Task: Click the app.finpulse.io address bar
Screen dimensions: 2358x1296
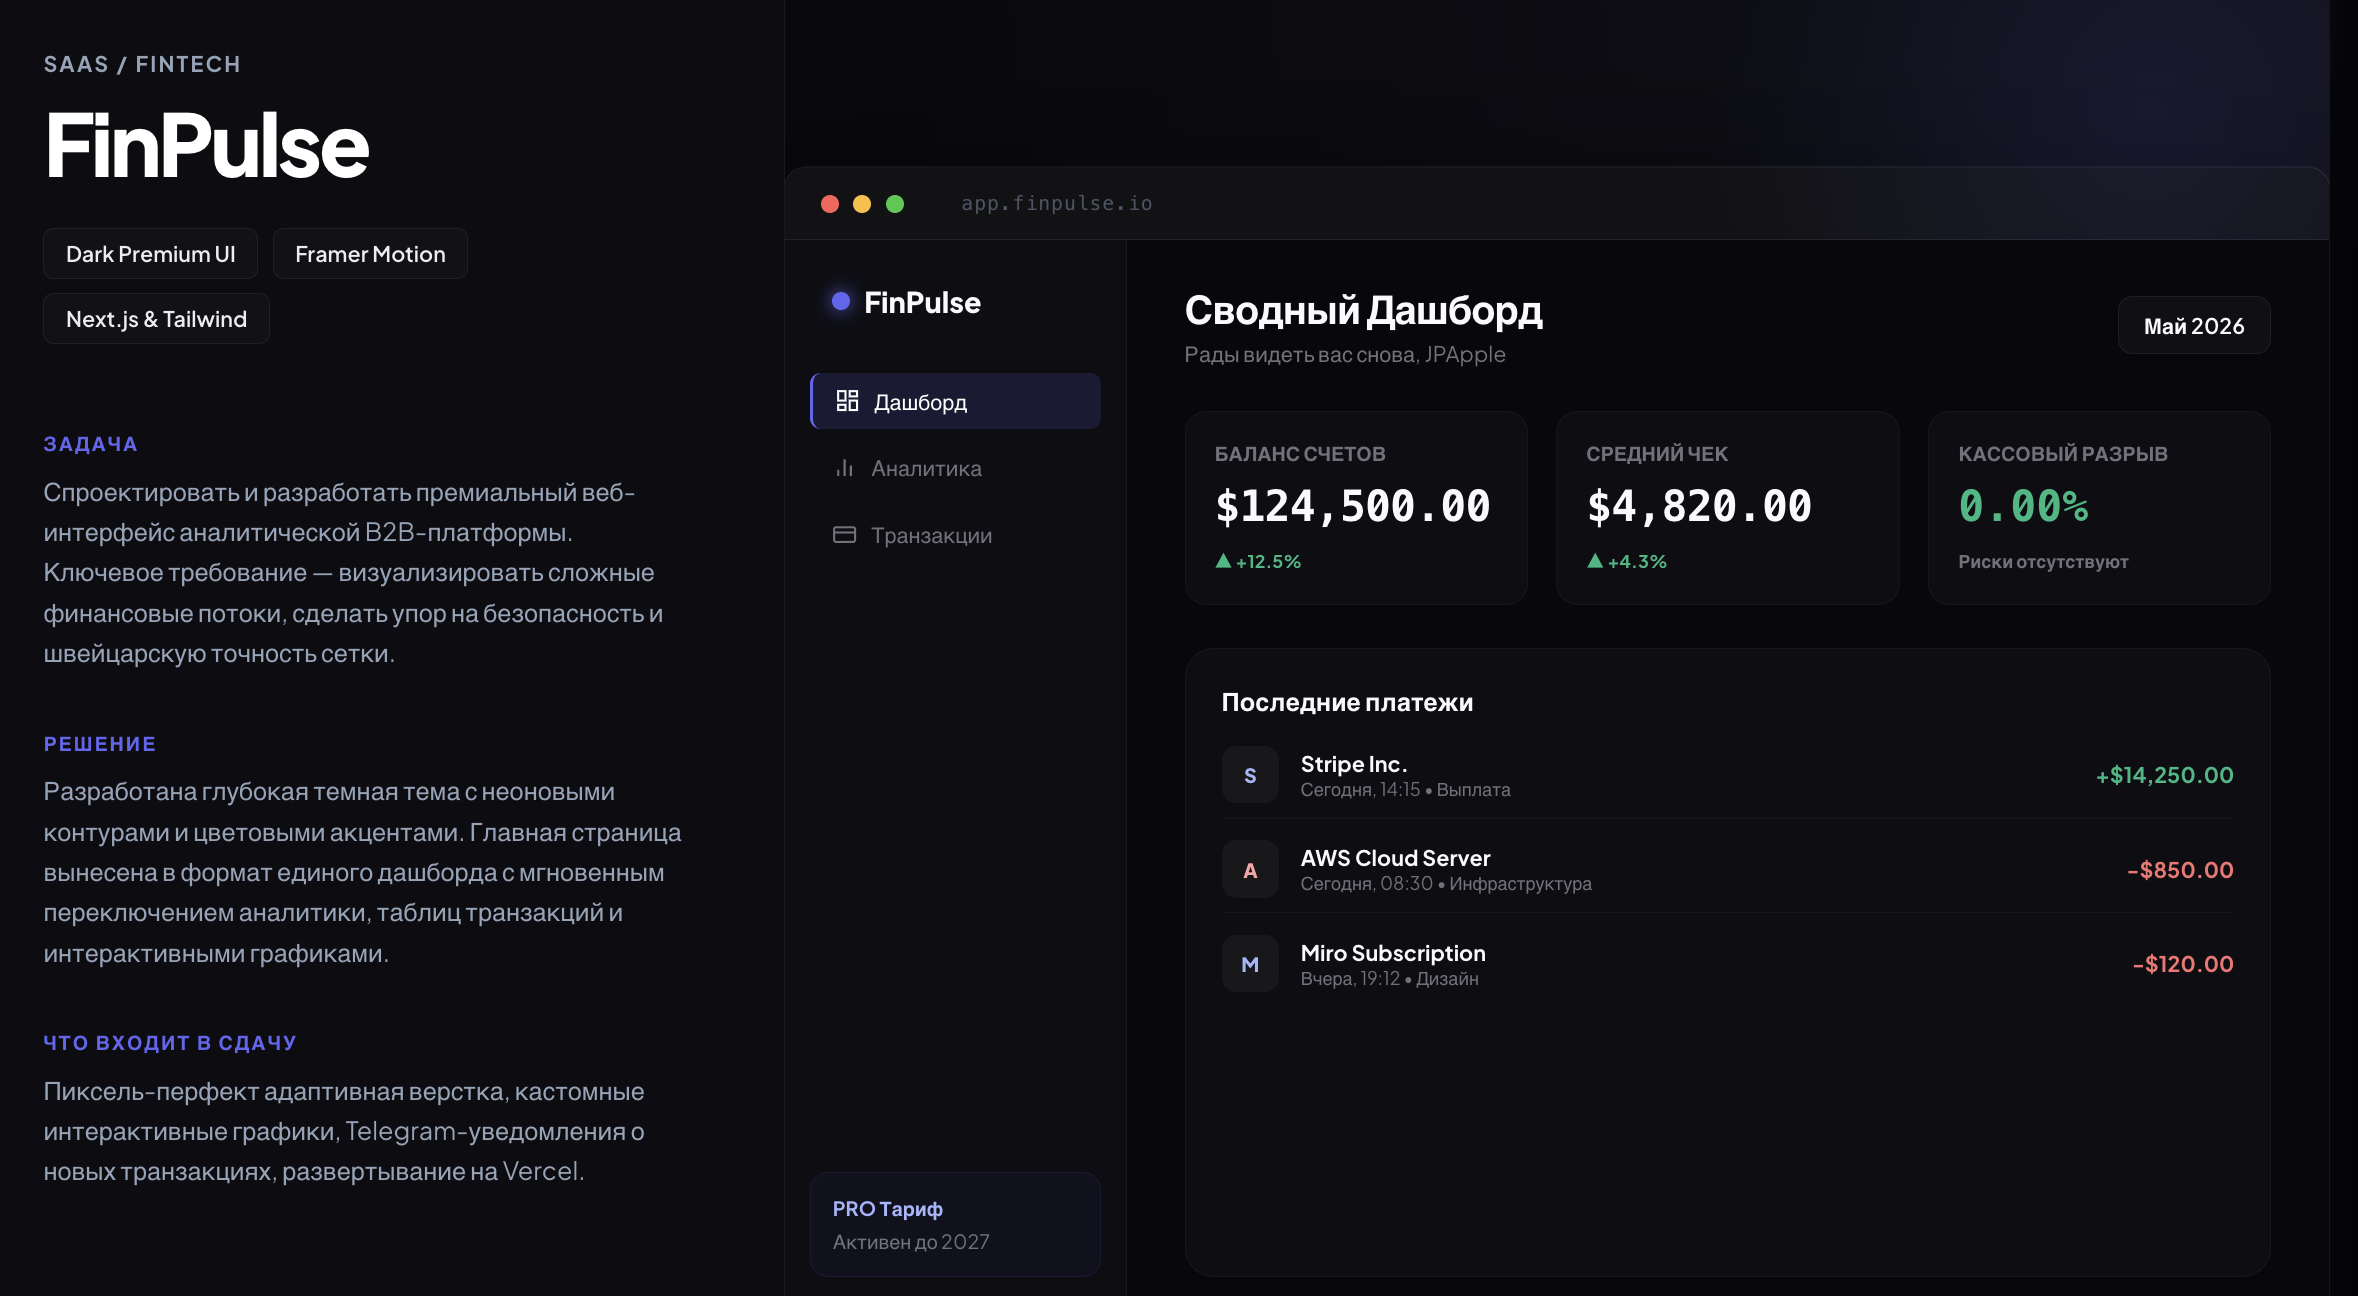Action: click(x=1057, y=203)
